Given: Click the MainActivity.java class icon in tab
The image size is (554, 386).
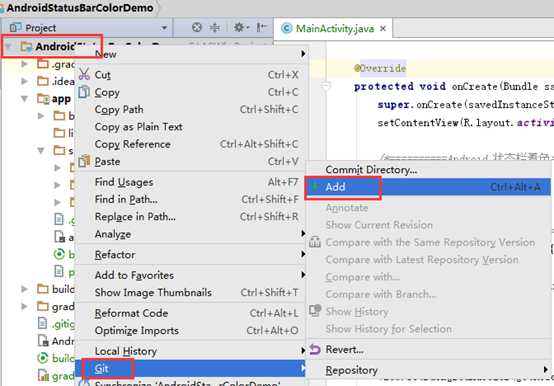Looking at the screenshot, I should click(287, 28).
